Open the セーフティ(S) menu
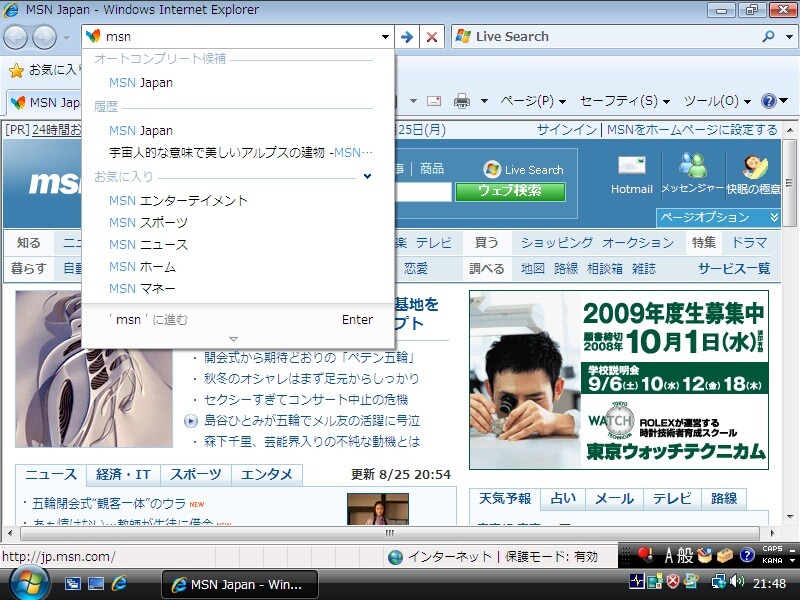Viewport: 800px width, 600px height. tap(624, 101)
